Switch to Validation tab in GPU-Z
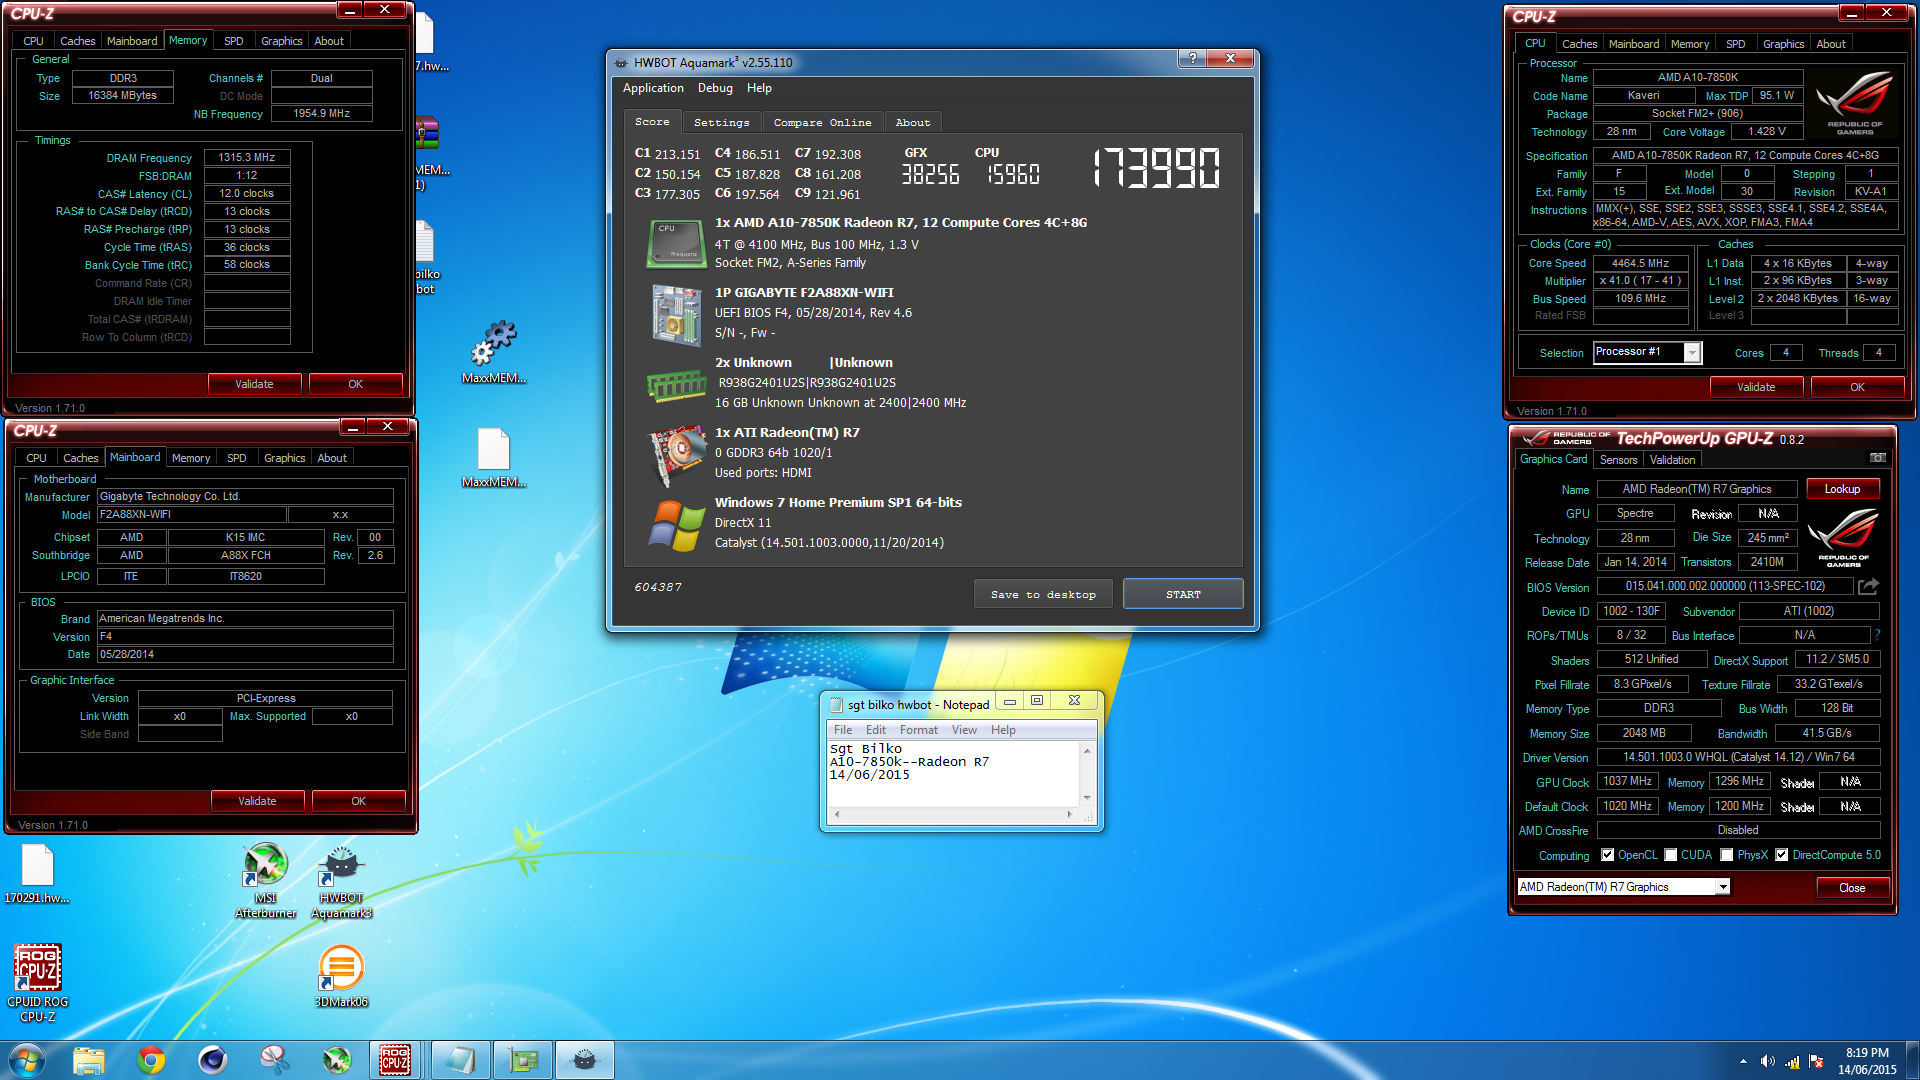The width and height of the screenshot is (1920, 1080). tap(1672, 460)
